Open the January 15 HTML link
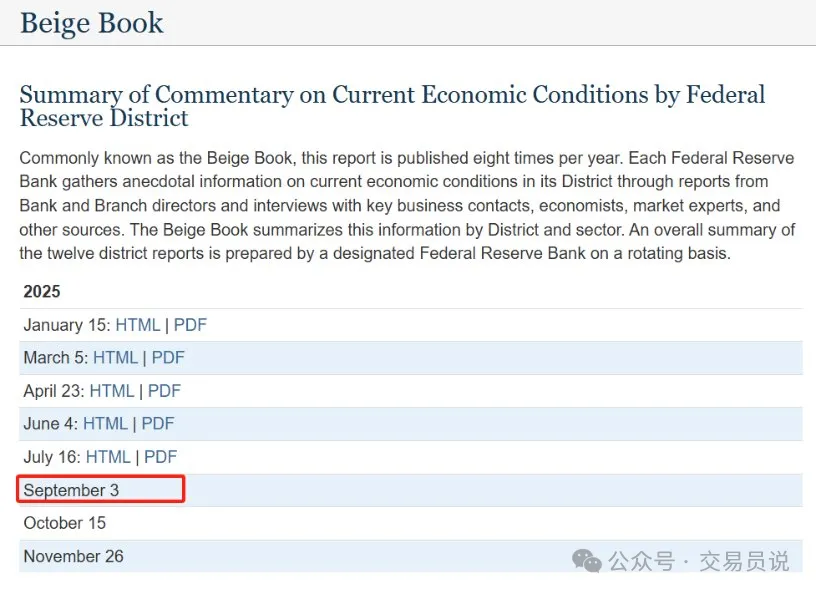 (x=138, y=325)
